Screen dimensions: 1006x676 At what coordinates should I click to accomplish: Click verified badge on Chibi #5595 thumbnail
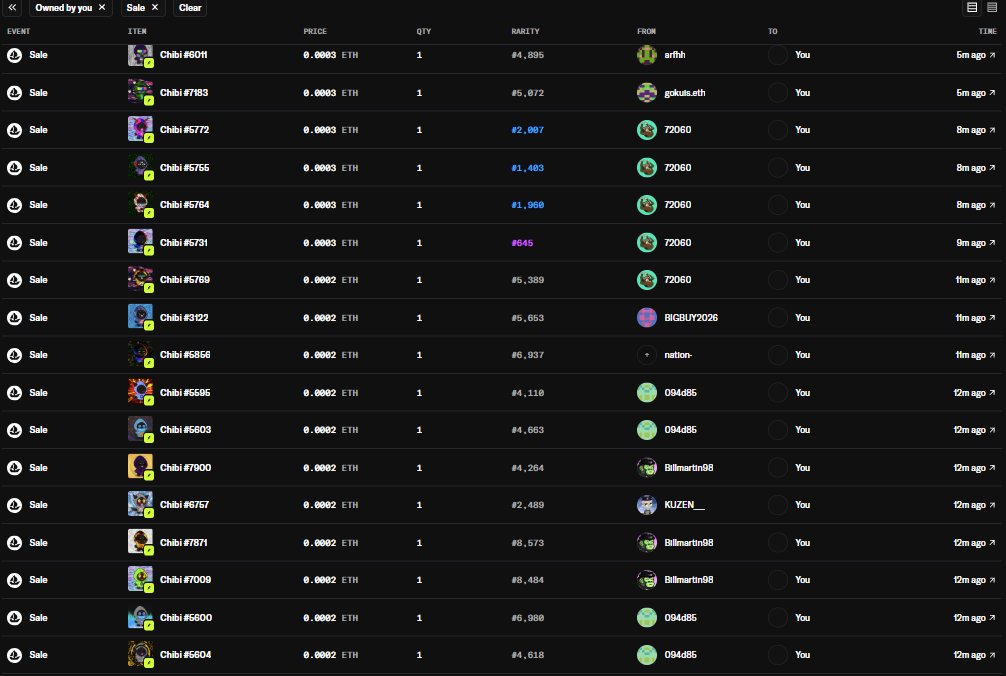(149, 401)
